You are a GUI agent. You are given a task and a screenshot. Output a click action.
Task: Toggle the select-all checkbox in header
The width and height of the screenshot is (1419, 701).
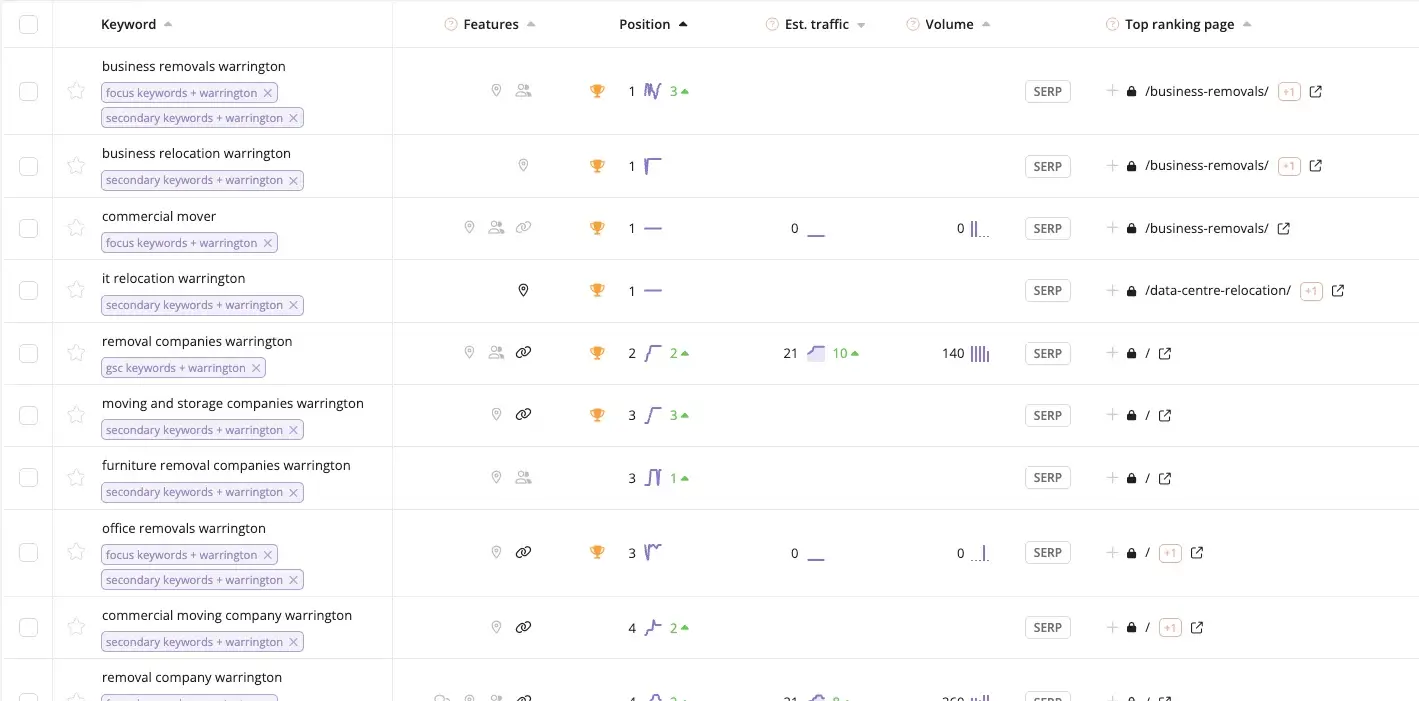click(x=28, y=25)
